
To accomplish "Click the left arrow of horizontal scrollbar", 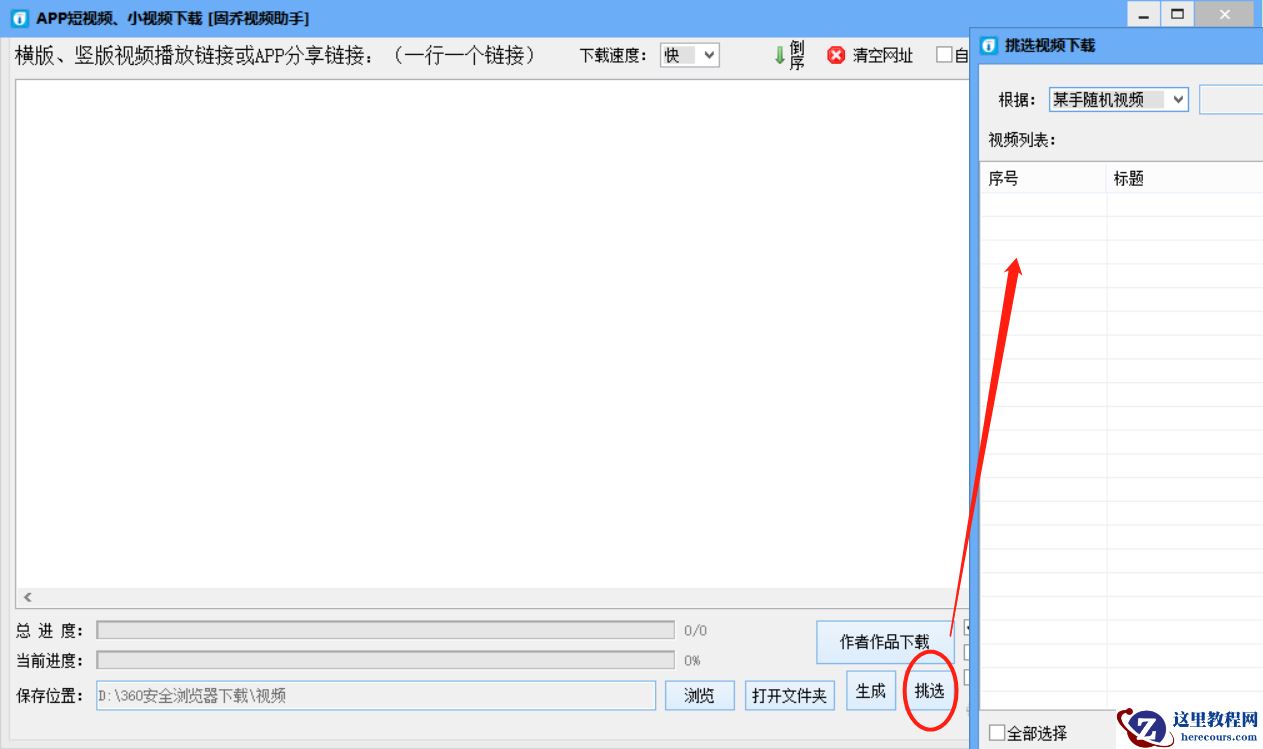I will pos(27,597).
